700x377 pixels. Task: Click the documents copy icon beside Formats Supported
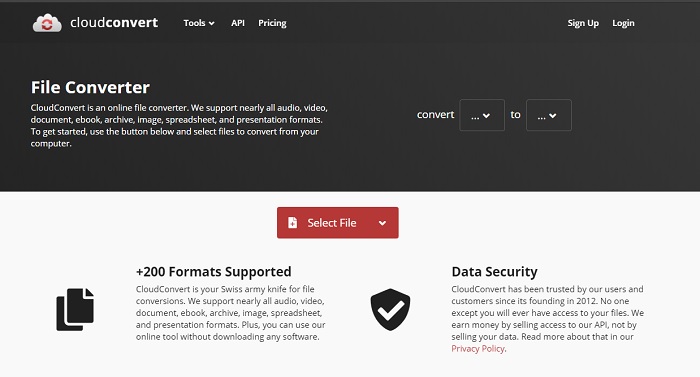point(75,310)
